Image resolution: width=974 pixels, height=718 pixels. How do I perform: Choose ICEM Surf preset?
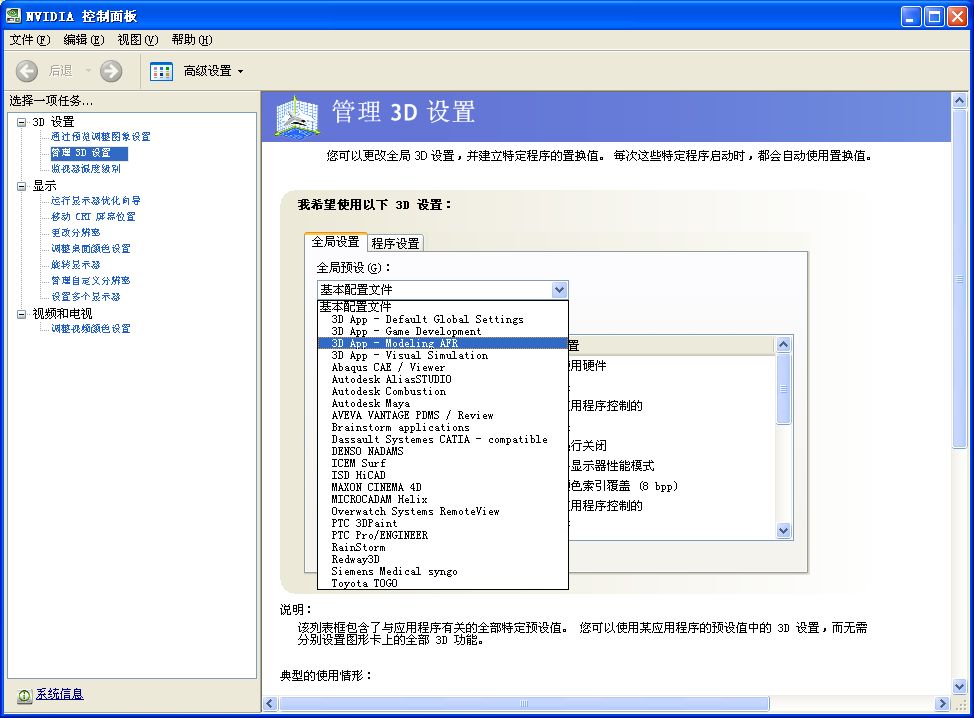pyautogui.click(x=443, y=463)
